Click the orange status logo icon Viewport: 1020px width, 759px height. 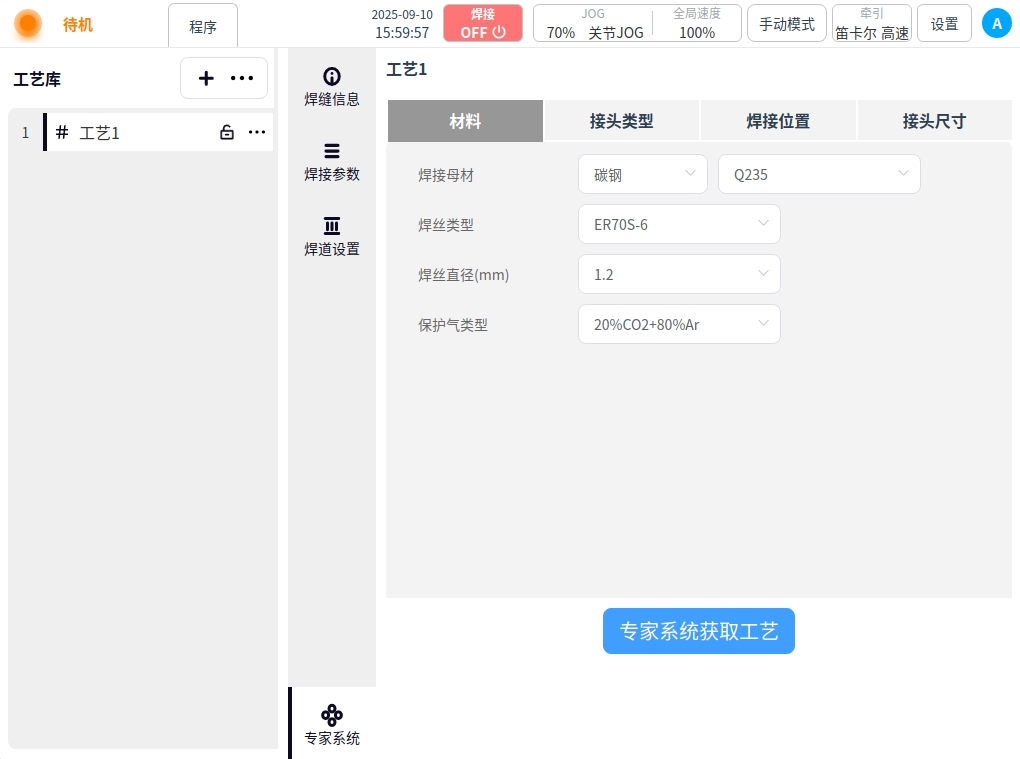tap(28, 24)
